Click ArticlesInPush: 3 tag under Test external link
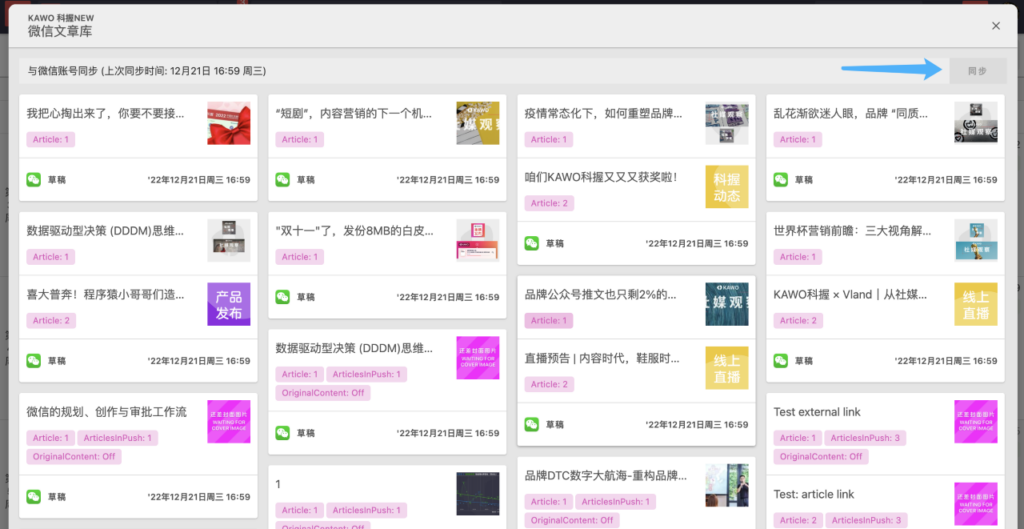1024x529 pixels. click(x=865, y=438)
